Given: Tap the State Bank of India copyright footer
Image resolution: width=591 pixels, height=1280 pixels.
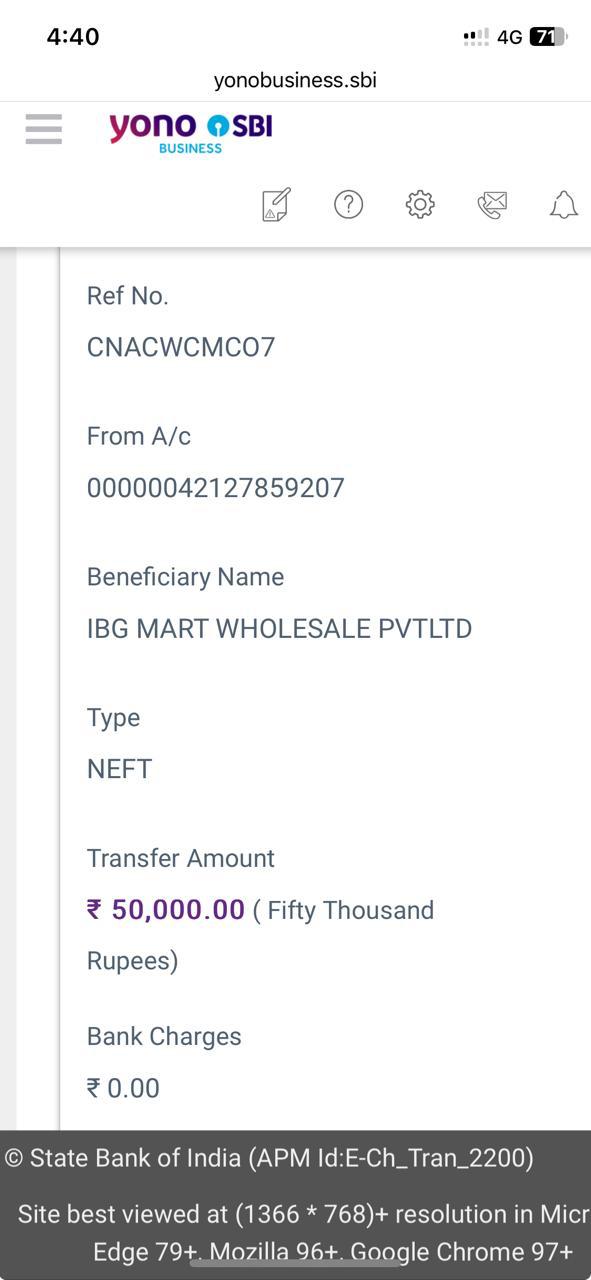Looking at the screenshot, I should [270, 1158].
